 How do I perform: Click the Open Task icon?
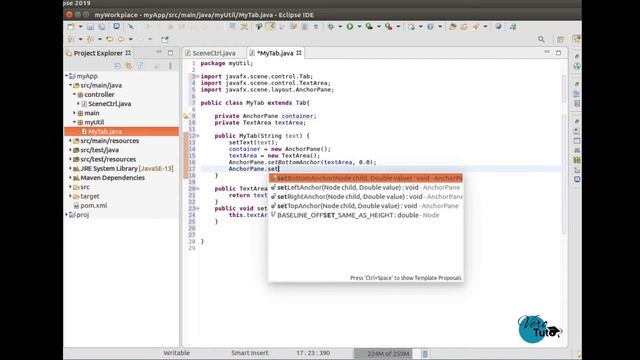pyautogui.click(x=464, y=27)
